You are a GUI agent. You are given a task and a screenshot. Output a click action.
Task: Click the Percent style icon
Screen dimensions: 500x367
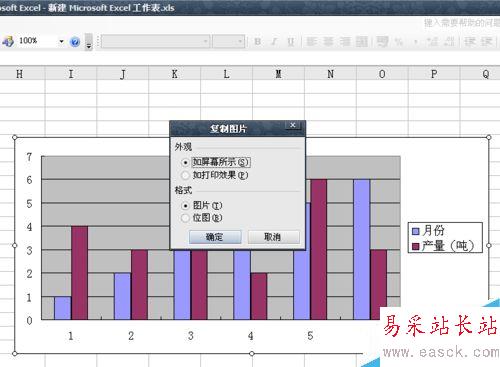pos(399,42)
